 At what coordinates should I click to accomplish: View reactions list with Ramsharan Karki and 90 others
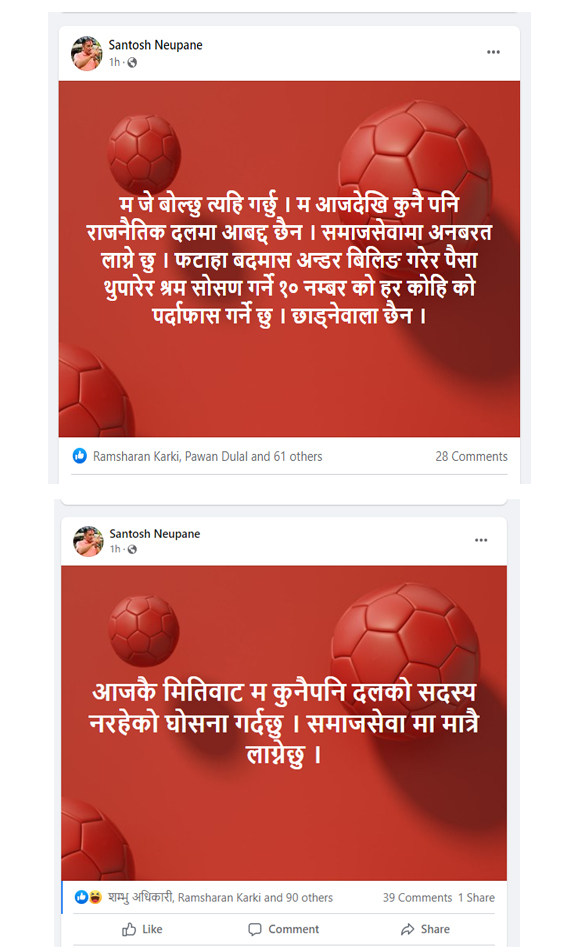coord(220,897)
